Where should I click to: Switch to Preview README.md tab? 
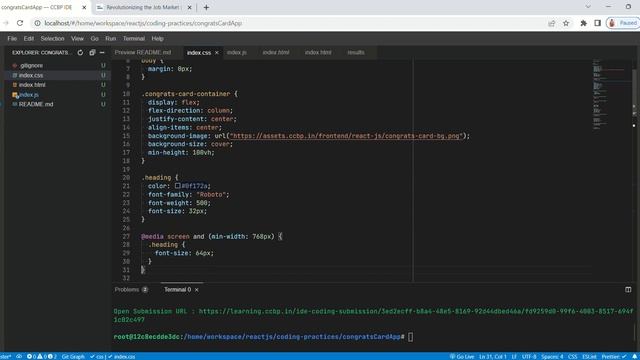pos(143,53)
